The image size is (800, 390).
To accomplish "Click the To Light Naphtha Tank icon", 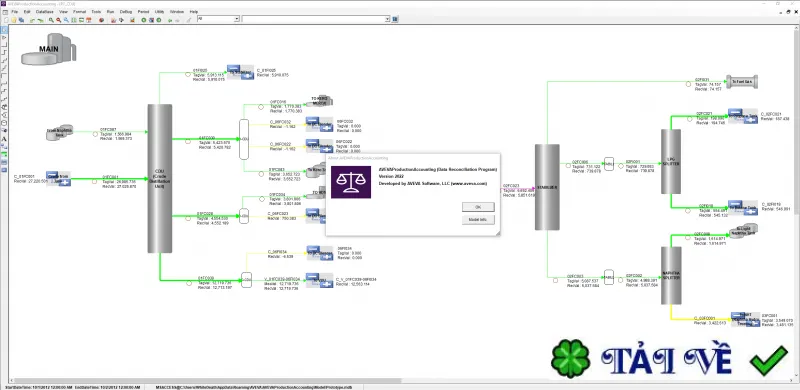I will 743,230.
